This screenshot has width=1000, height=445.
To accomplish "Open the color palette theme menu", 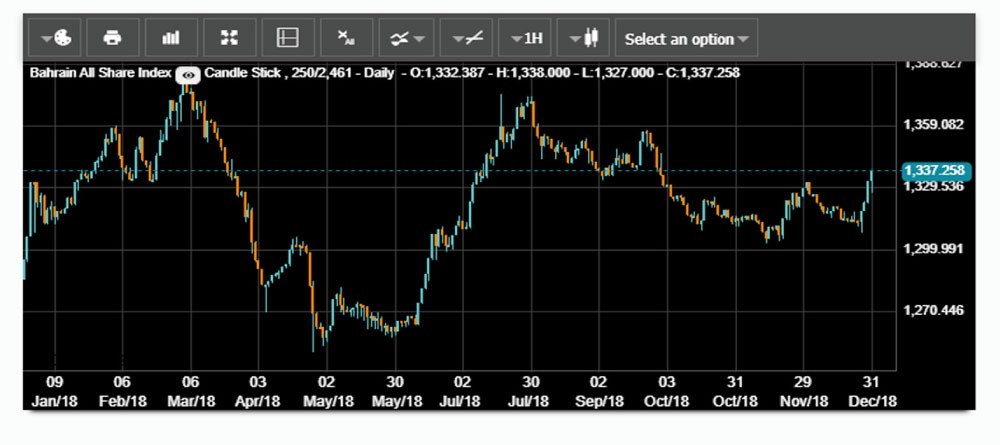I will pos(55,38).
